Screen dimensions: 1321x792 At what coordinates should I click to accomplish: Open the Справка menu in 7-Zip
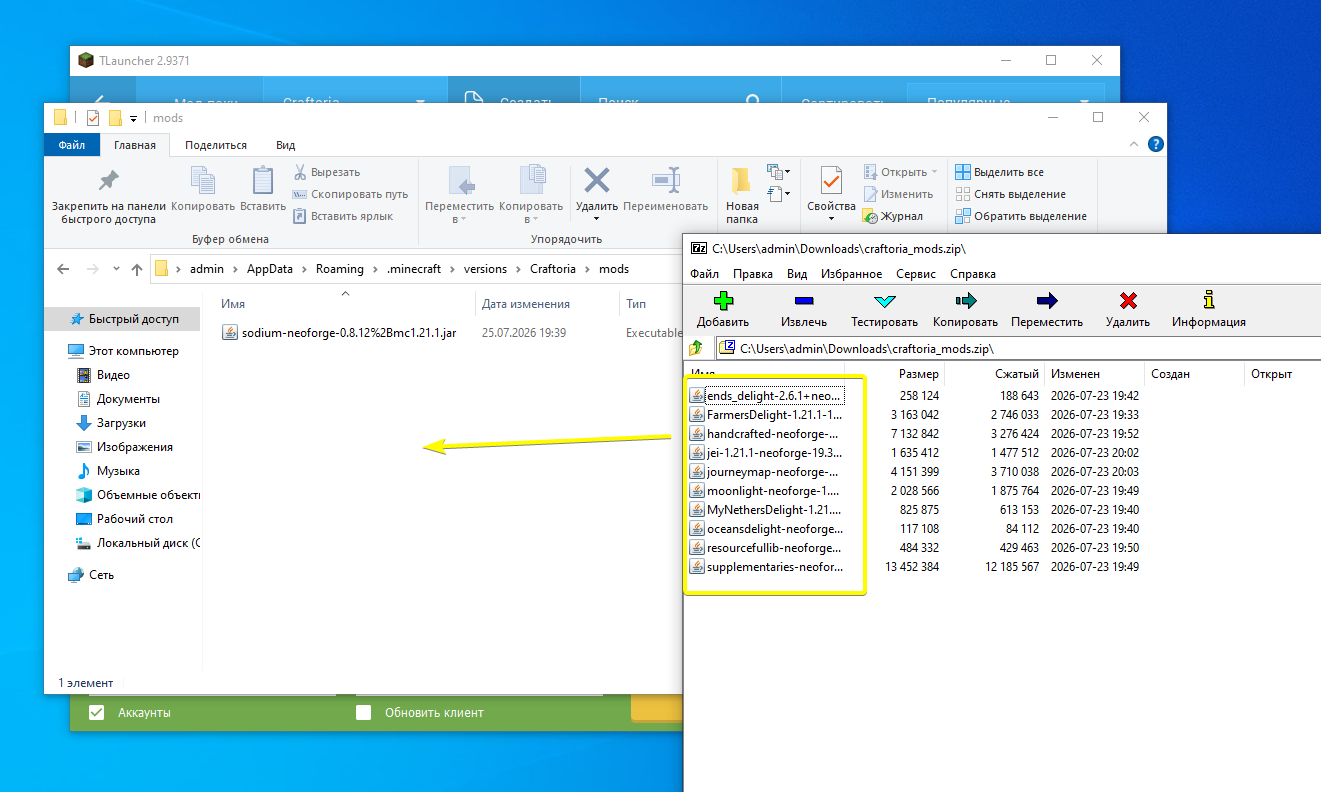pyautogui.click(x=973, y=273)
